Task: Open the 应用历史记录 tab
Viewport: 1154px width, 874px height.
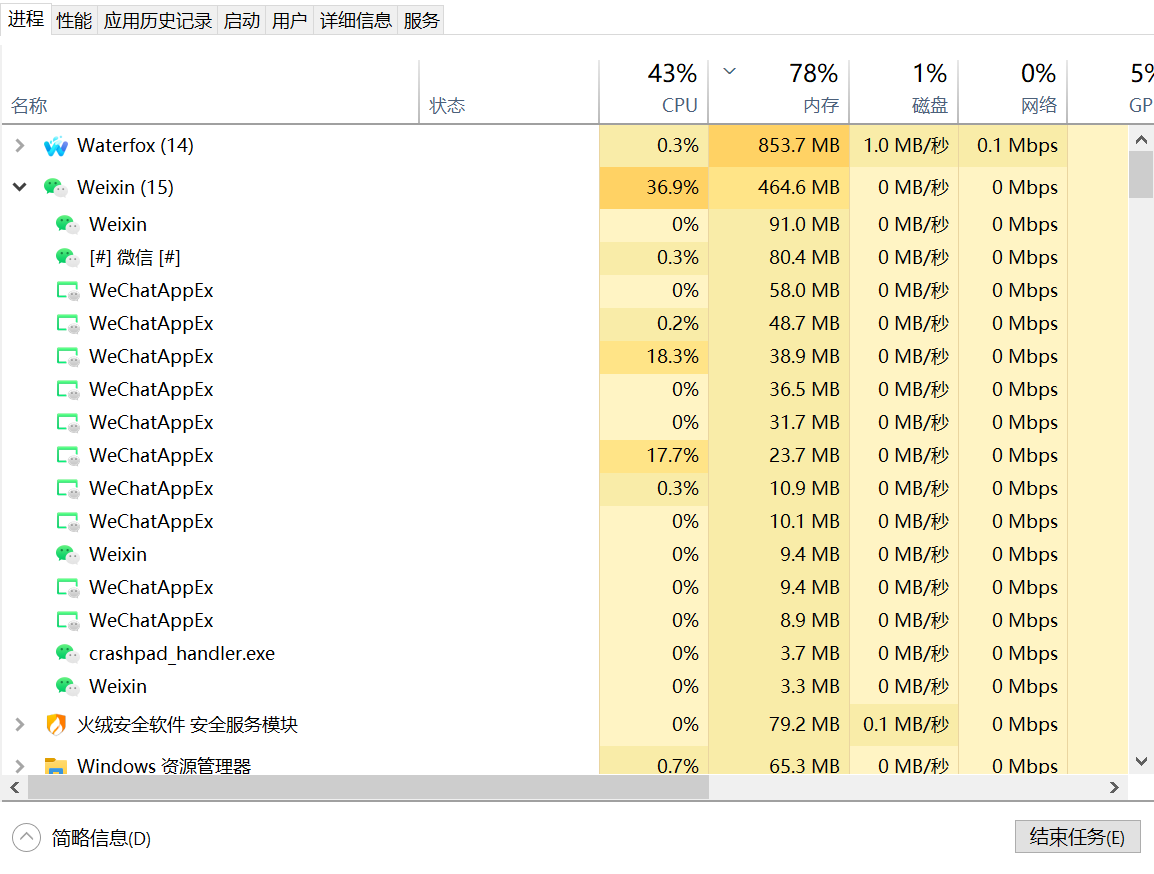Action: pyautogui.click(x=157, y=21)
